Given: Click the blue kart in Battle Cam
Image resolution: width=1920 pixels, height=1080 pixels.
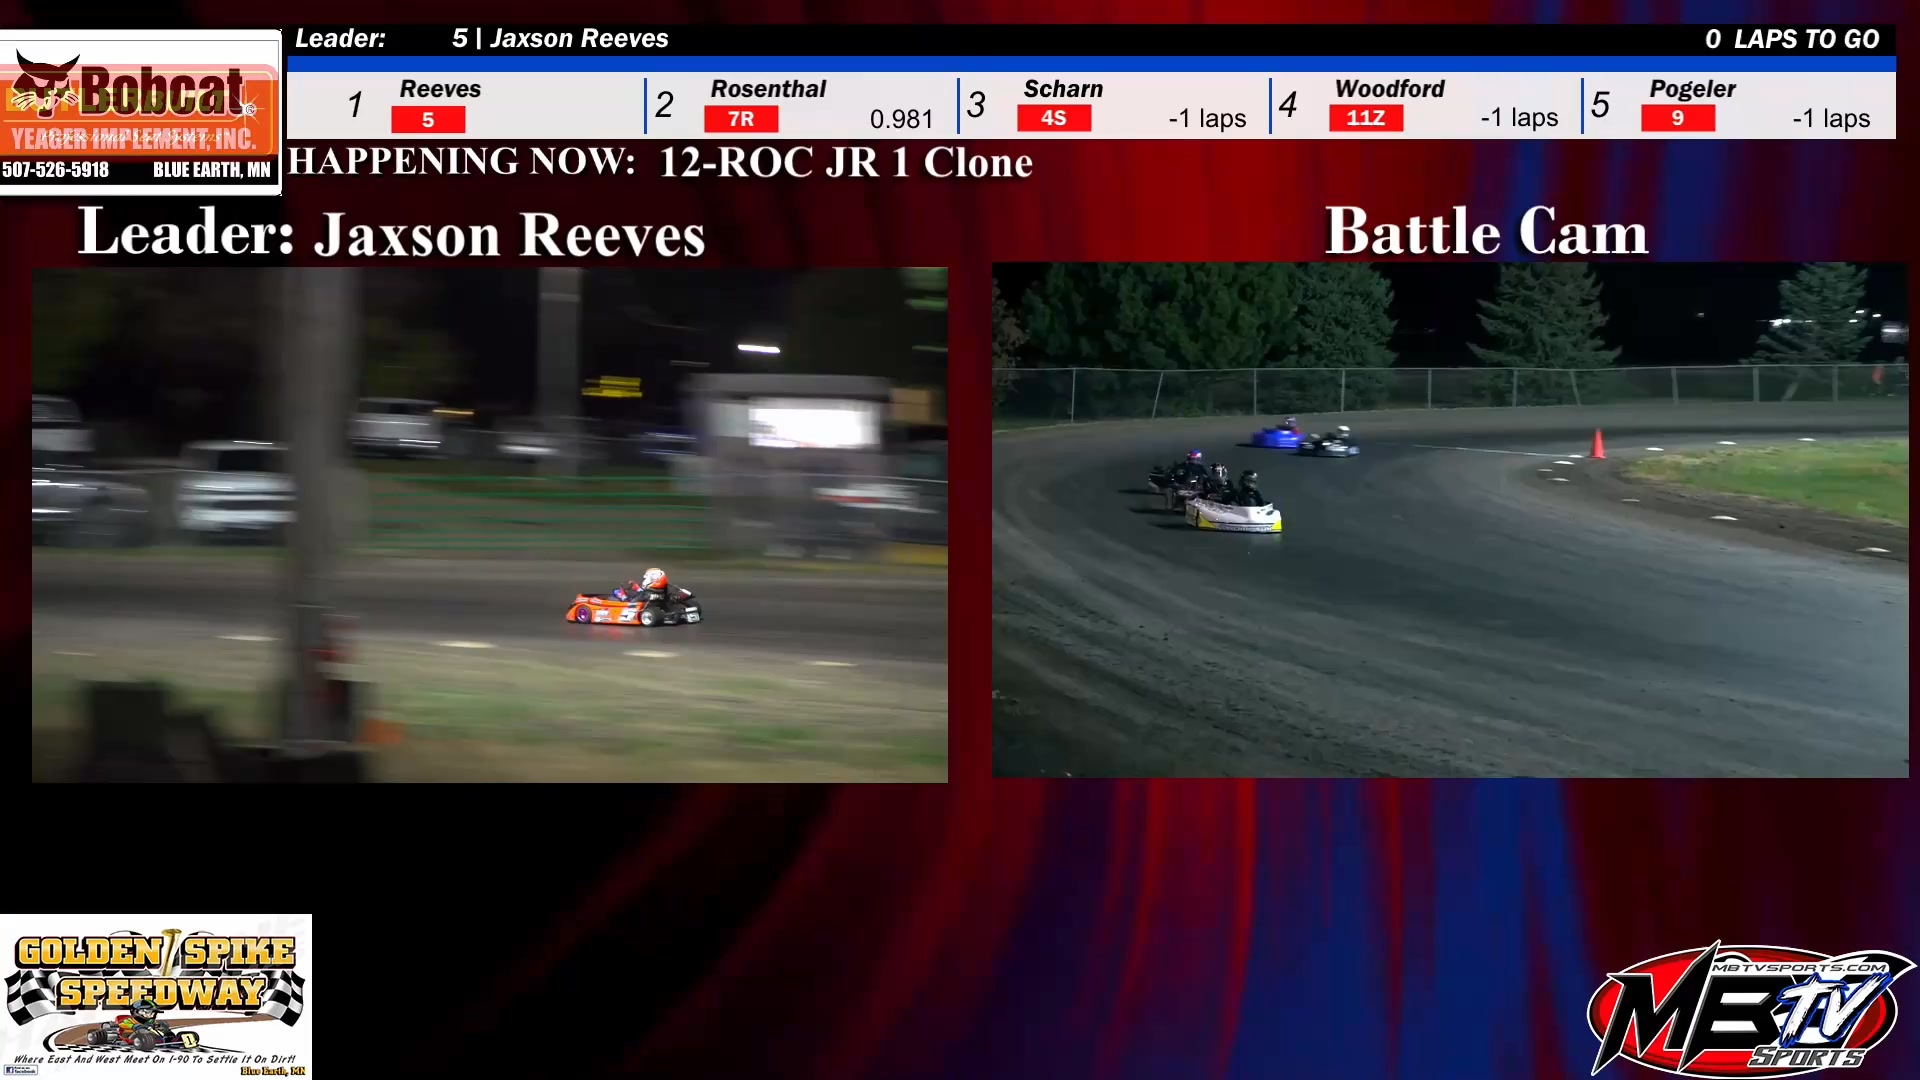Looking at the screenshot, I should point(1278,436).
